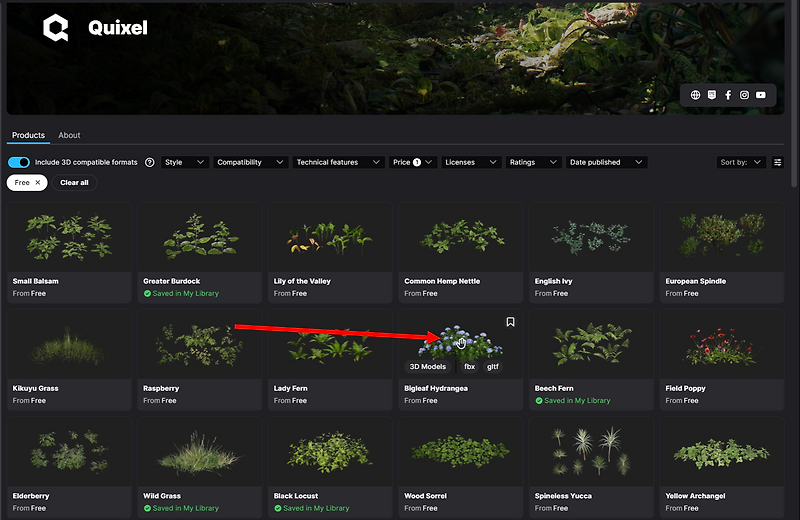Image resolution: width=800 pixels, height=520 pixels.
Task: Open the Compatibility filter dropdown
Action: 251,162
